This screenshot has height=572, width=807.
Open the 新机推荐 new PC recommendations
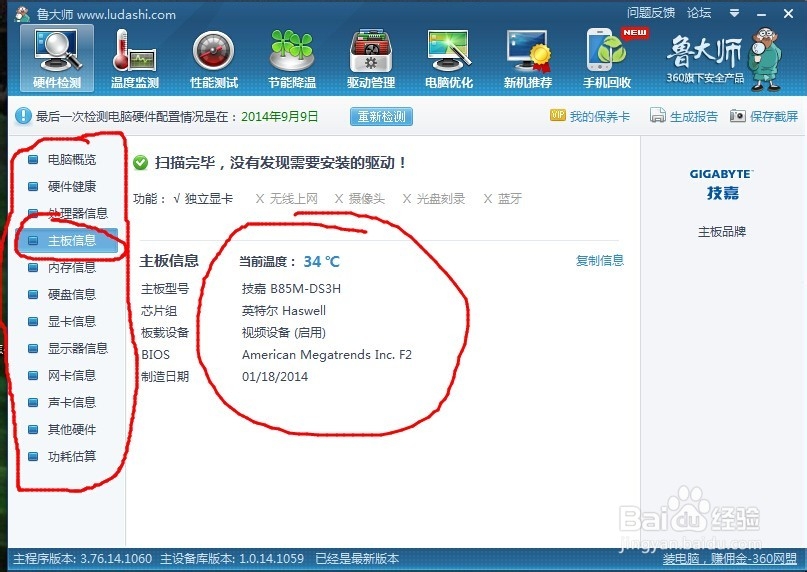click(528, 58)
